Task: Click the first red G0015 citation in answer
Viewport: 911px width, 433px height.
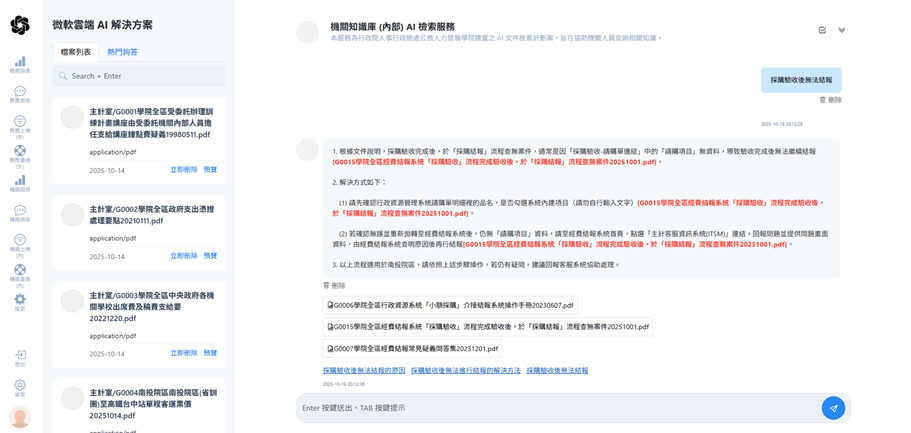Action: (x=497, y=162)
